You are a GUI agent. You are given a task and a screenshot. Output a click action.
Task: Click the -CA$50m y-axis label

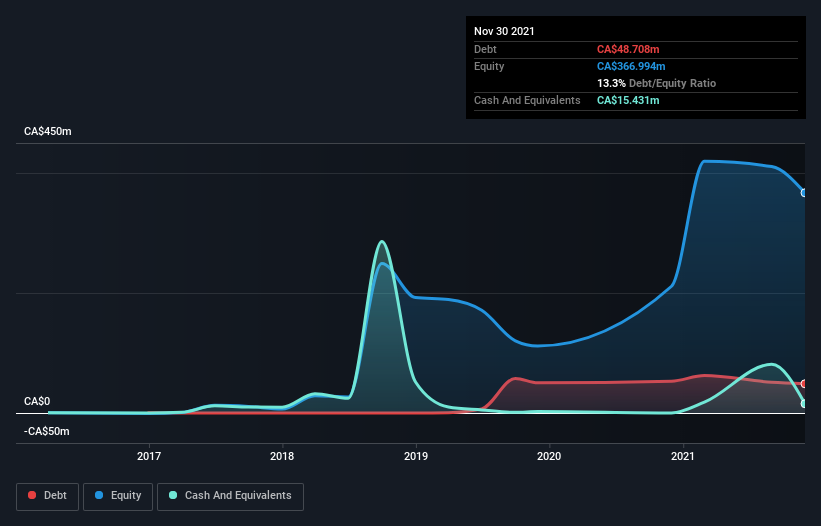pos(47,431)
